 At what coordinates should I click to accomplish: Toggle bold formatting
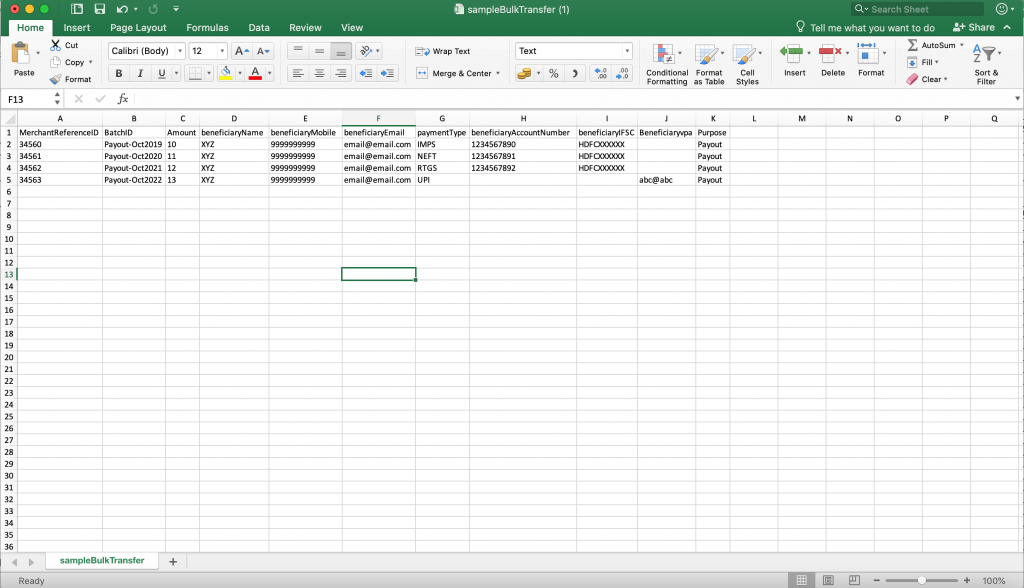(119, 73)
